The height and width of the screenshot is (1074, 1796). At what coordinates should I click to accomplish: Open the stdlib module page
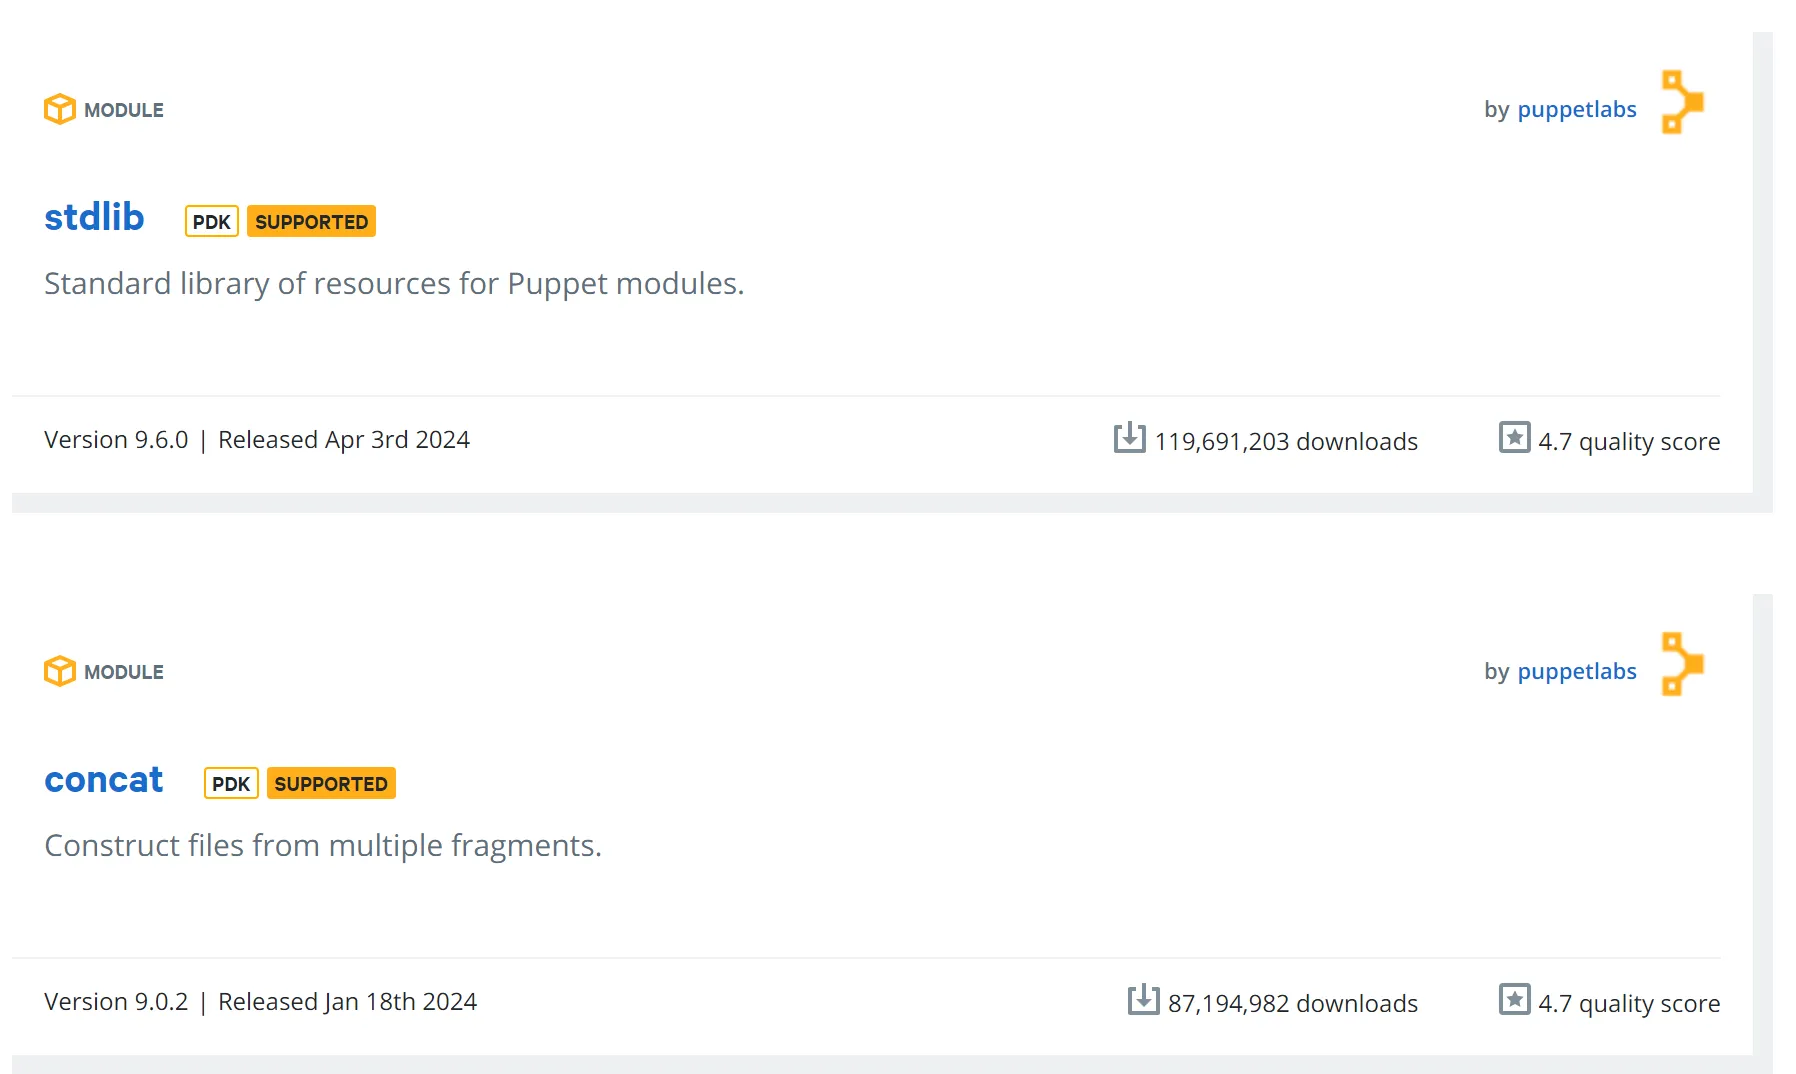[94, 217]
